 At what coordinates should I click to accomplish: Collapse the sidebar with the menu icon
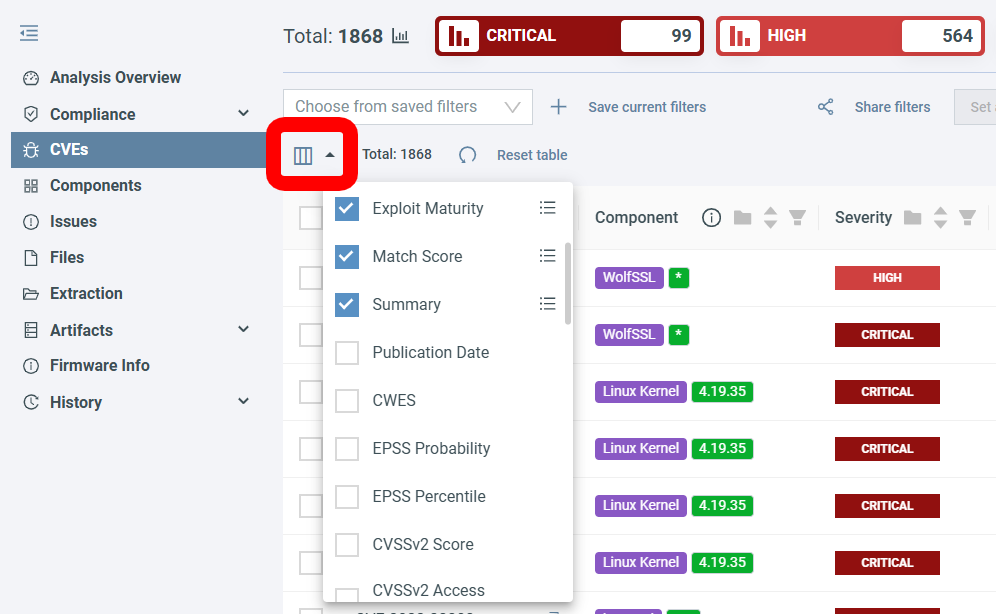[x=29, y=34]
